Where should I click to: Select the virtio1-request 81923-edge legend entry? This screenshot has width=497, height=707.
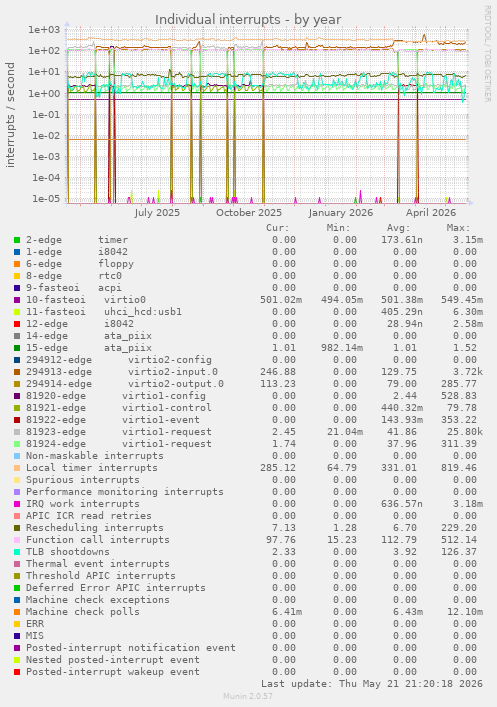119,432
